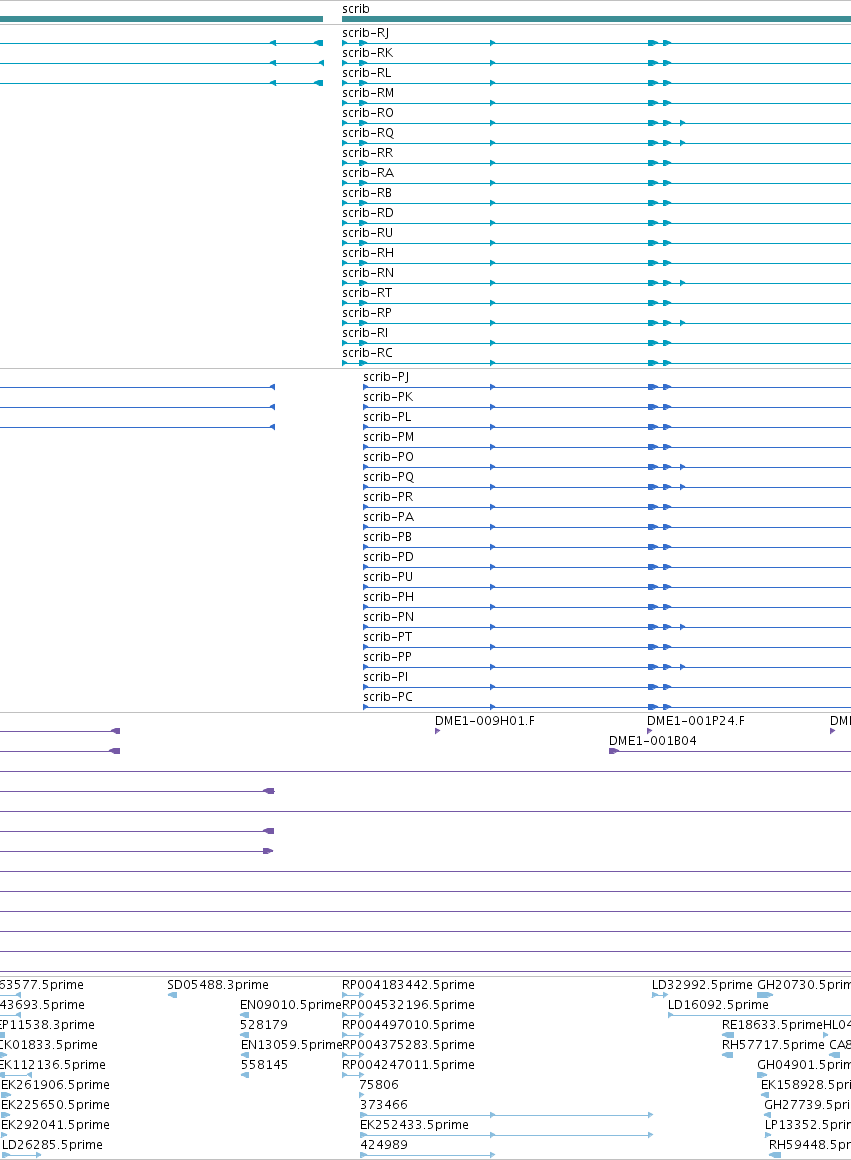Select the scrib-RJ transcript label
This screenshot has height=1160, width=851.
[x=366, y=33]
